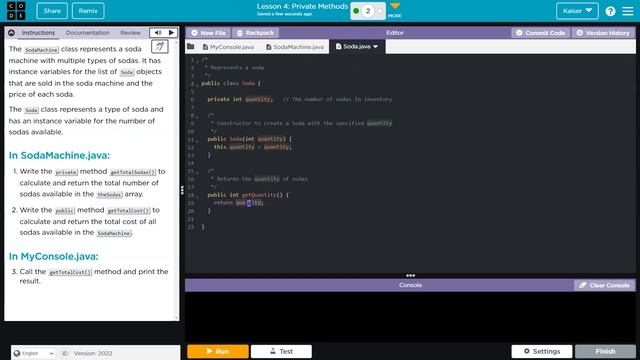Image resolution: width=640 pixels, height=360 pixels.
Task: Collapse the class fold arrow at line 4
Action: [197, 84]
